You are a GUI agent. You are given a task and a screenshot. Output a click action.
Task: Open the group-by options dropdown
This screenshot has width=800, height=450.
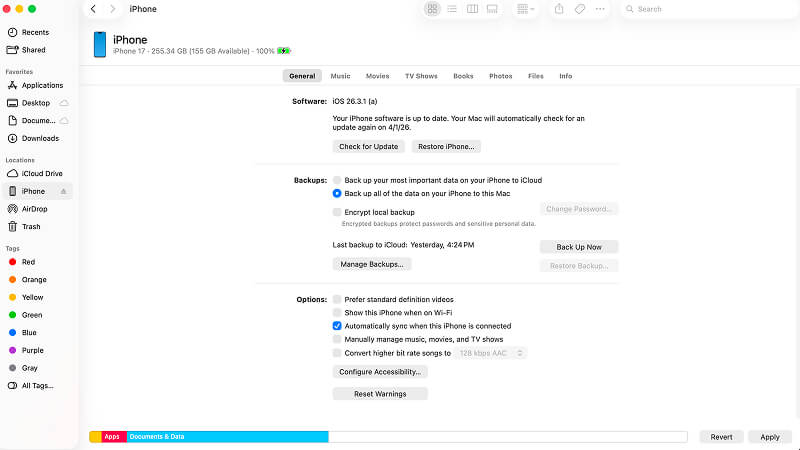coord(525,9)
